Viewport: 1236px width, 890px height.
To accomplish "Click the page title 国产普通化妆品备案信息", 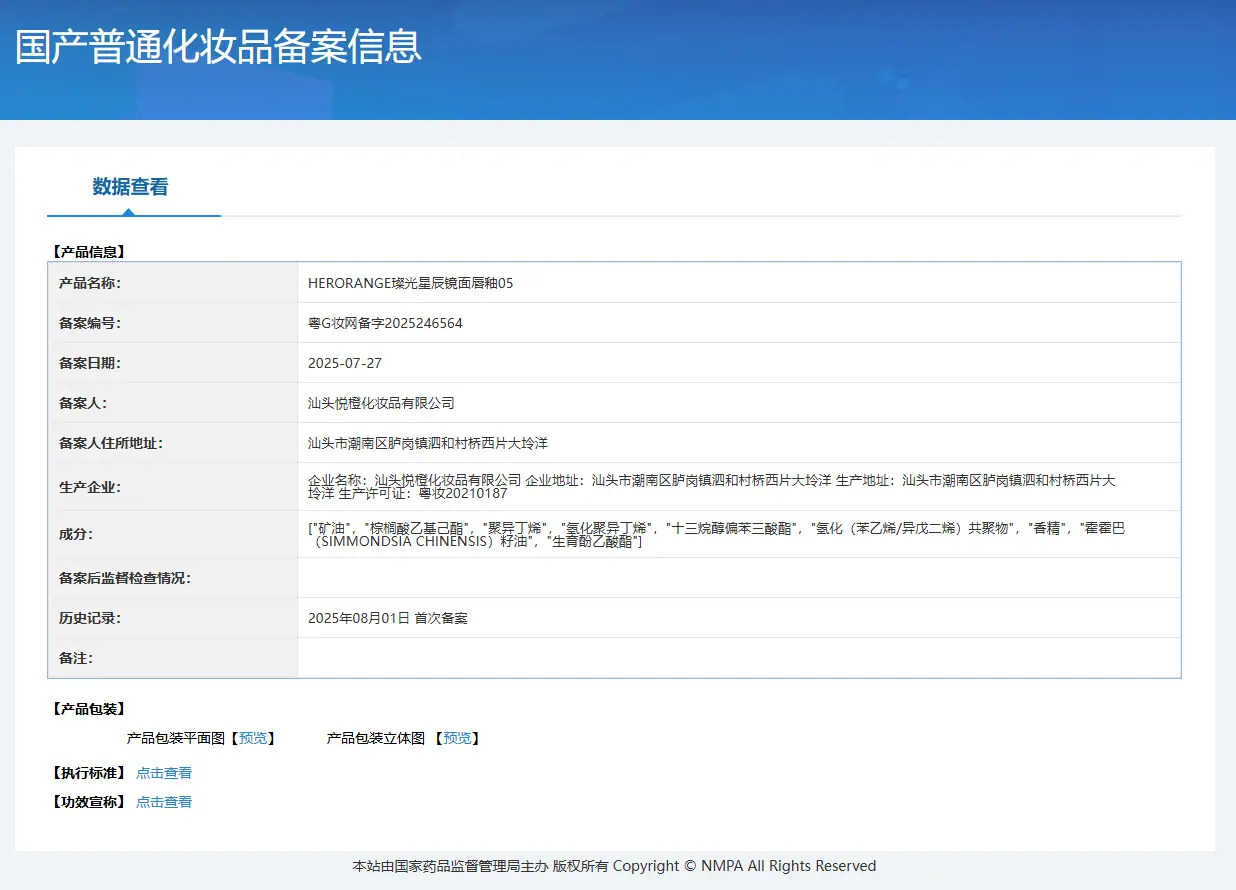I will [219, 47].
